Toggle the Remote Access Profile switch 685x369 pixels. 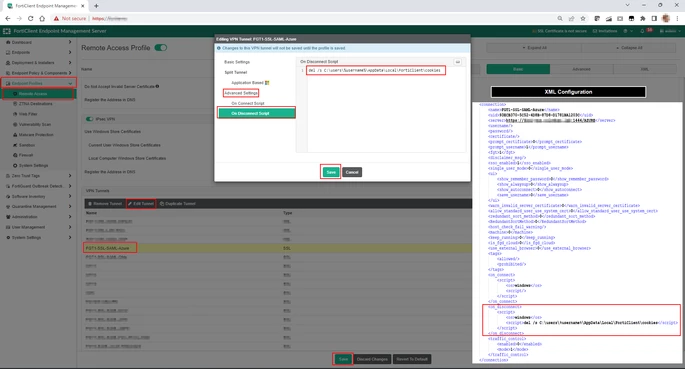click(x=161, y=48)
